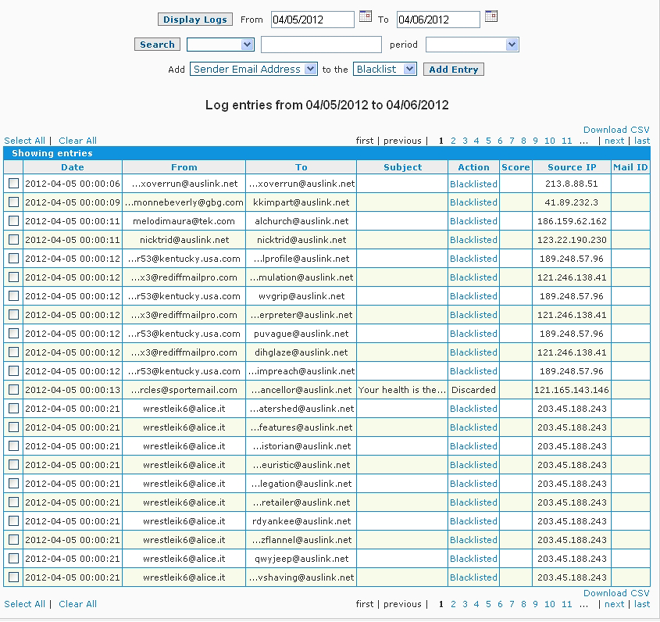Image resolution: width=660 pixels, height=622 pixels.
Task: Sort by the Action column header
Action: point(474,167)
